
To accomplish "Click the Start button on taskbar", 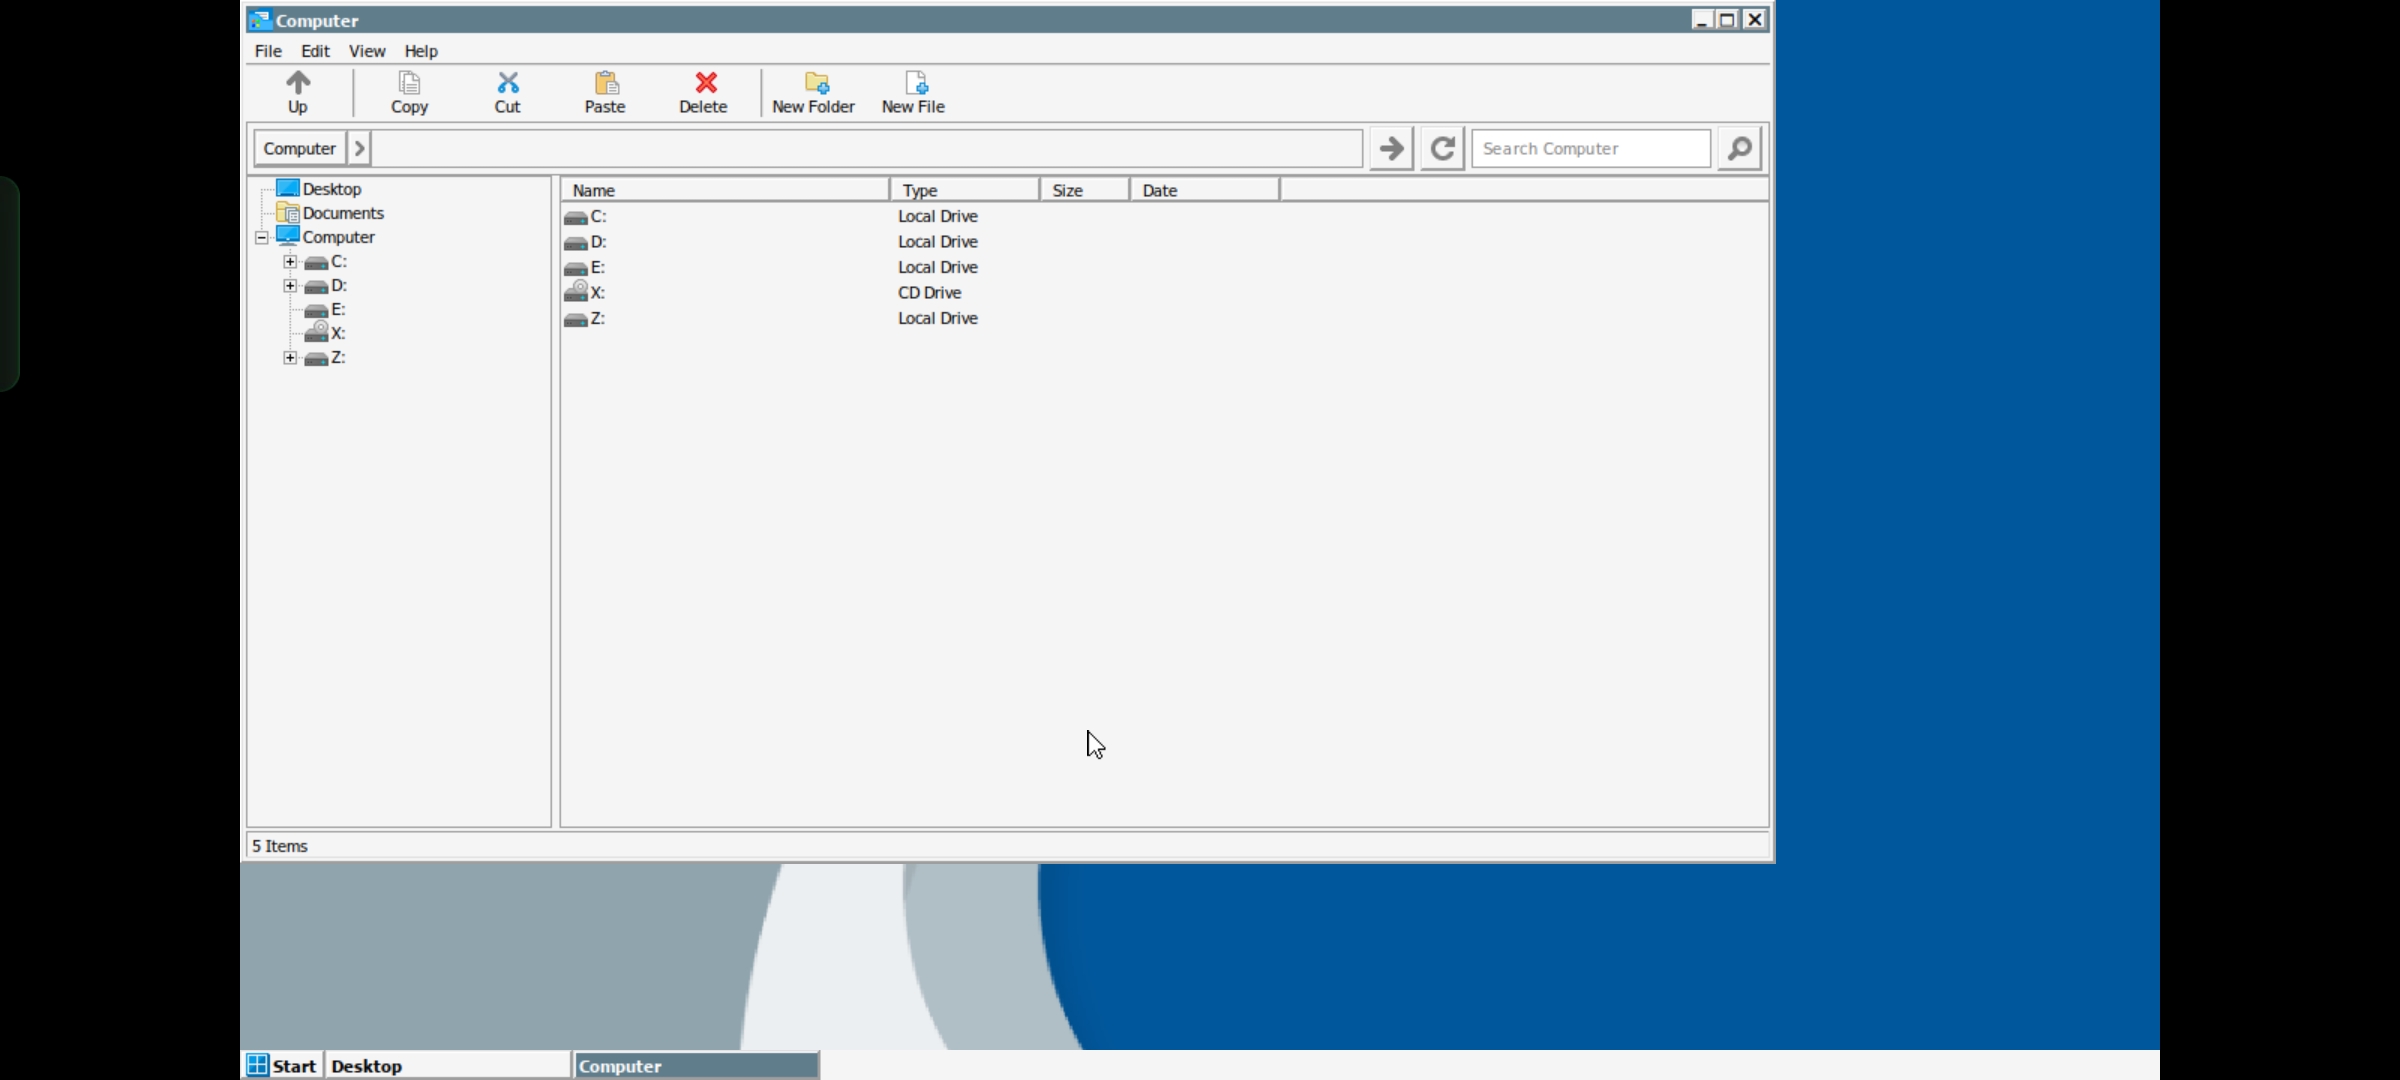I will click(x=282, y=1066).
